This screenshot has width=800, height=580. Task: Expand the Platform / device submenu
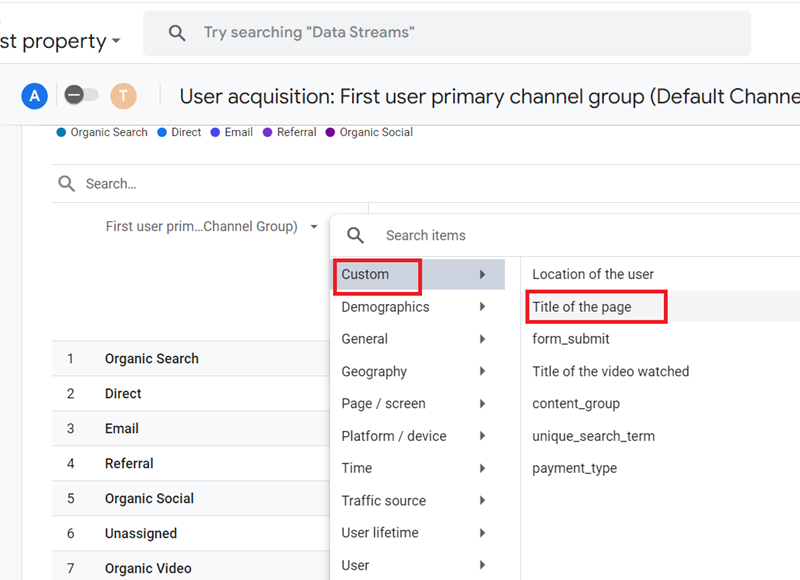(x=483, y=436)
